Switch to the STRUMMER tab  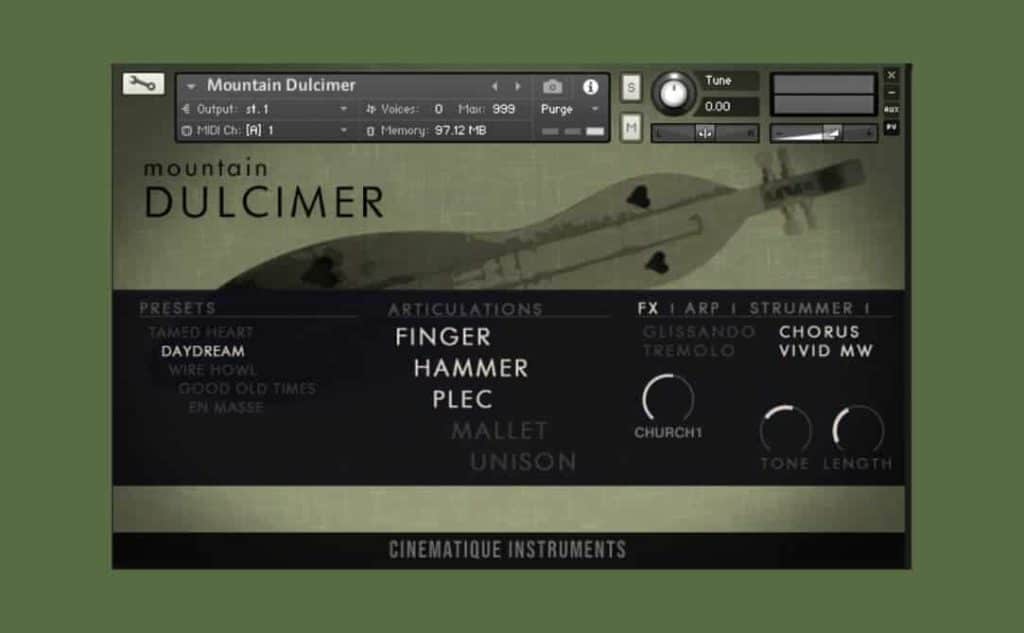[801, 308]
